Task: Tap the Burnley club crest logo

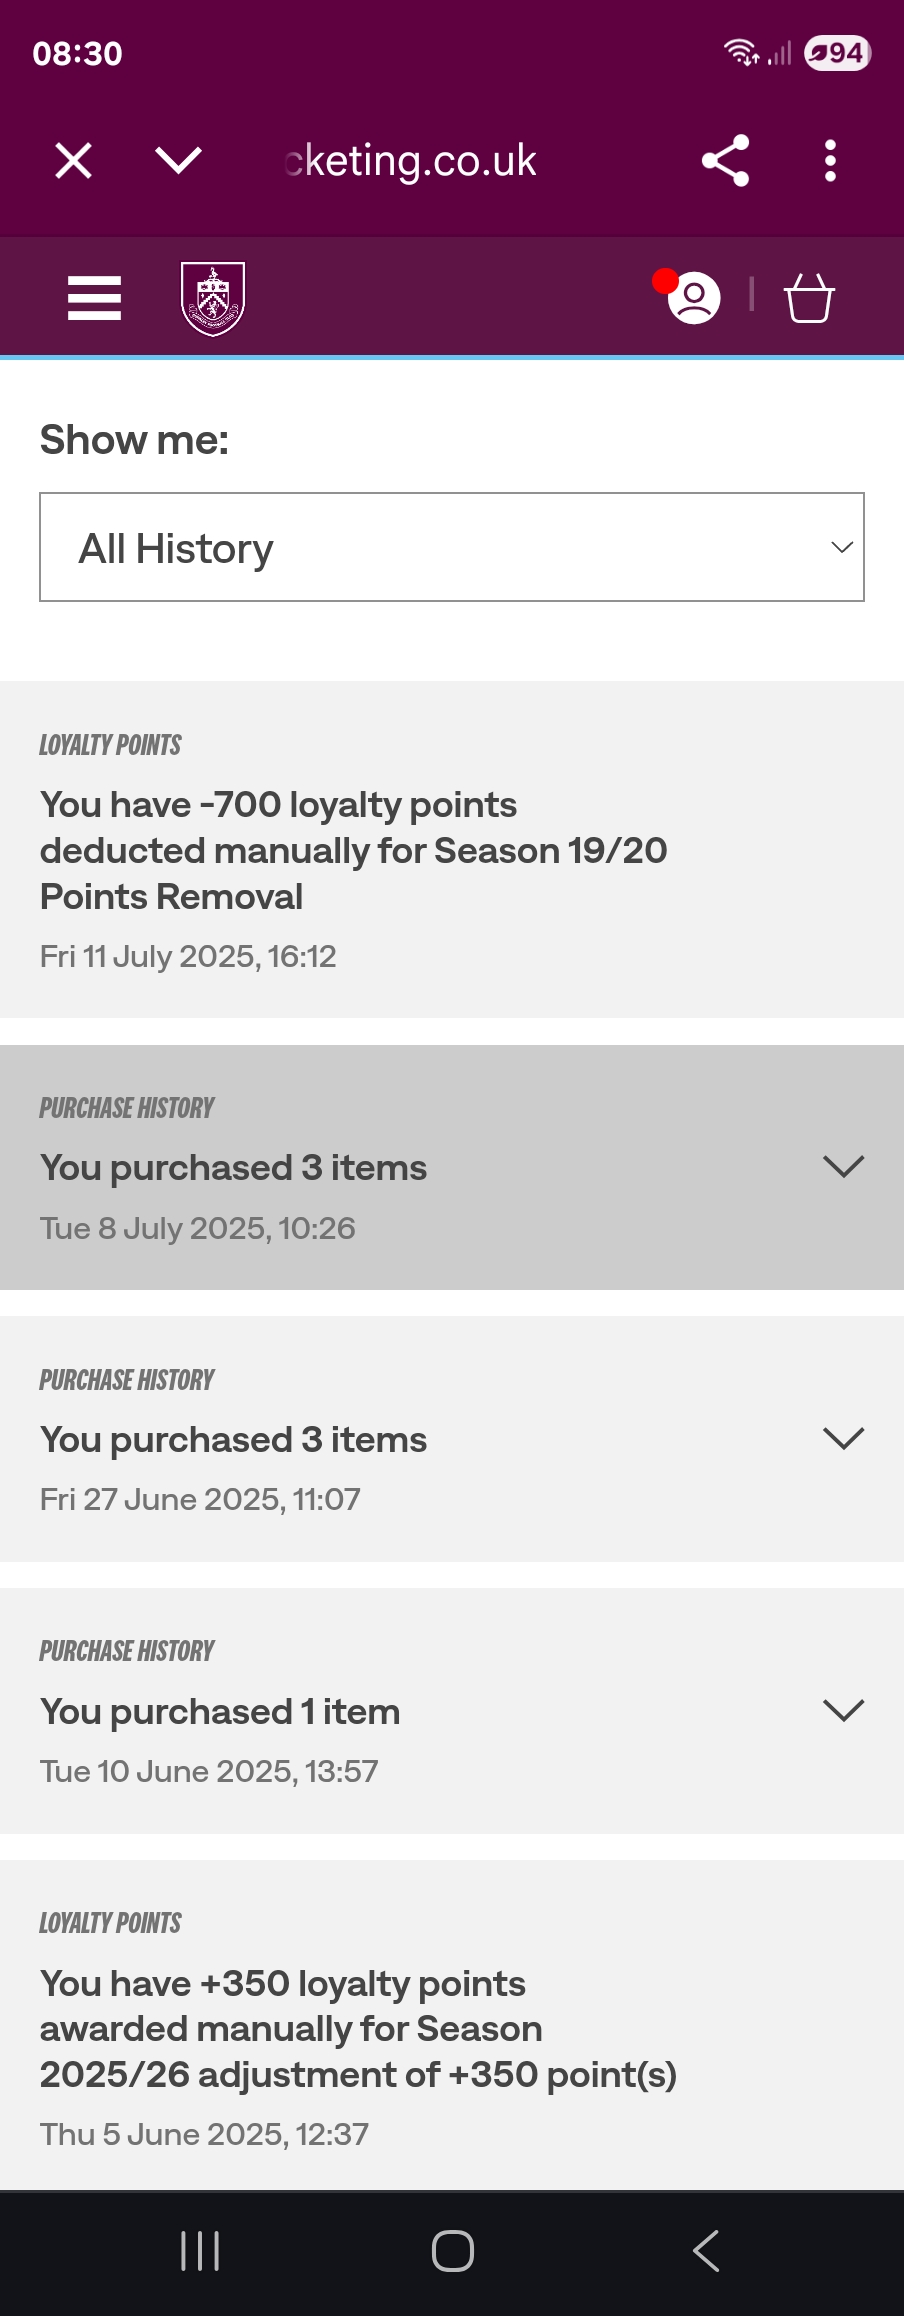Action: pos(213,298)
